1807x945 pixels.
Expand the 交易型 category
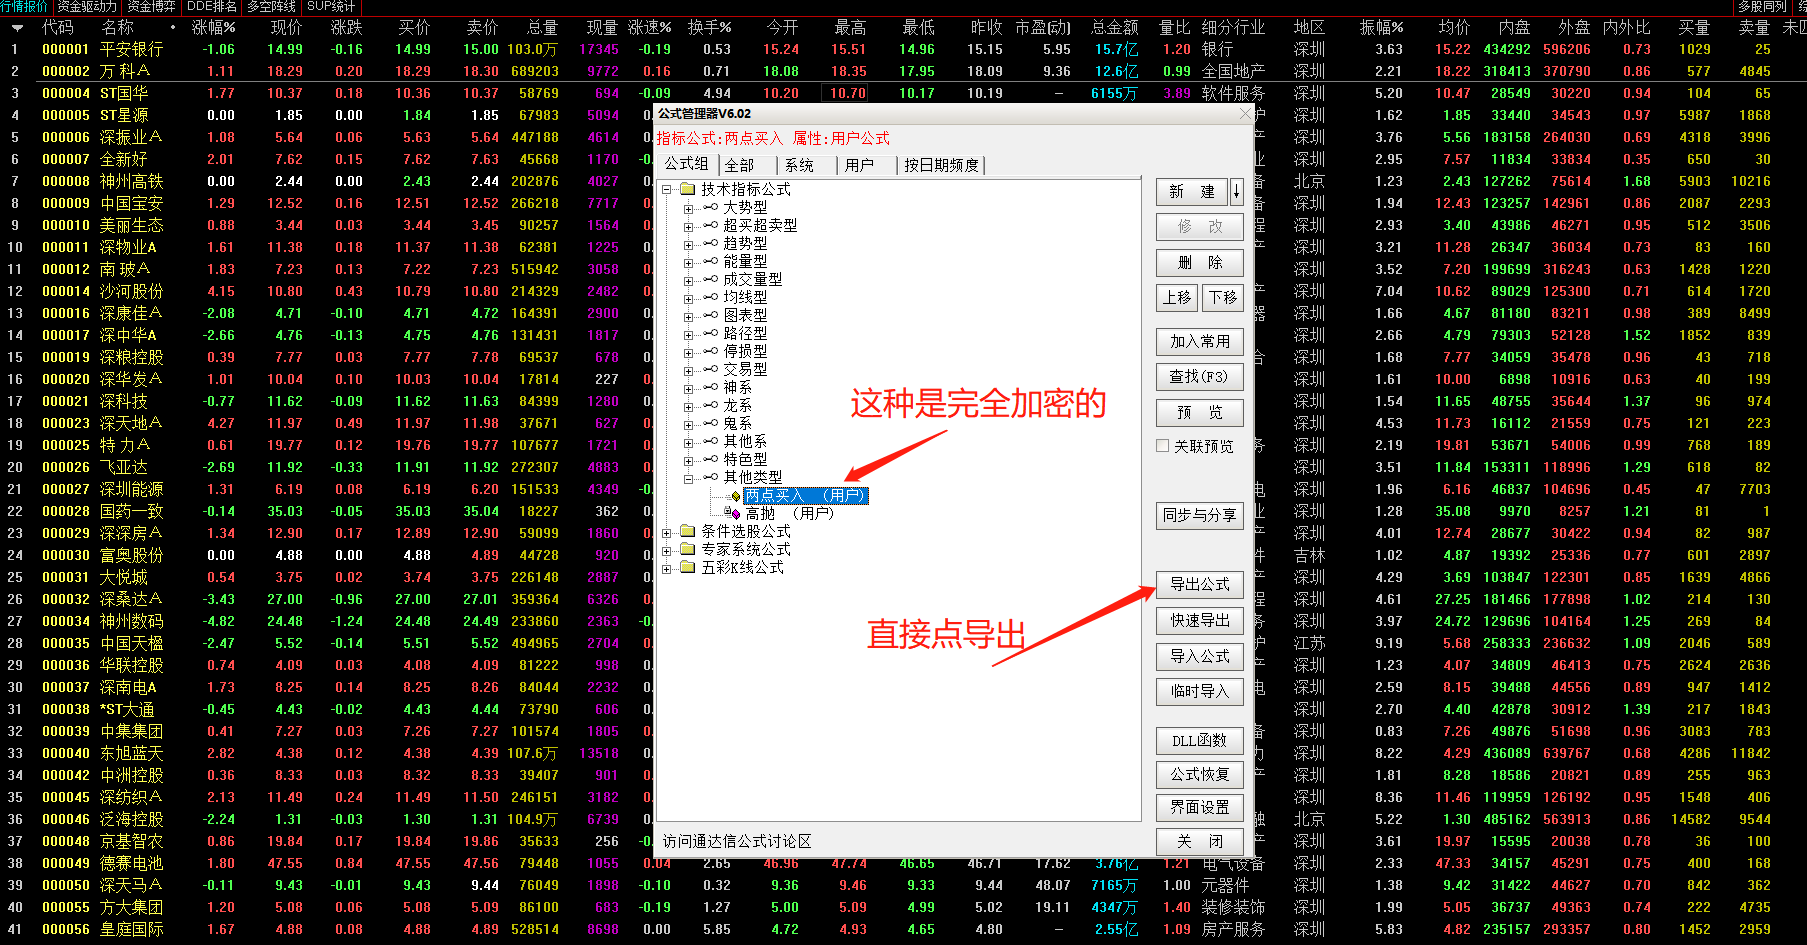[688, 370]
